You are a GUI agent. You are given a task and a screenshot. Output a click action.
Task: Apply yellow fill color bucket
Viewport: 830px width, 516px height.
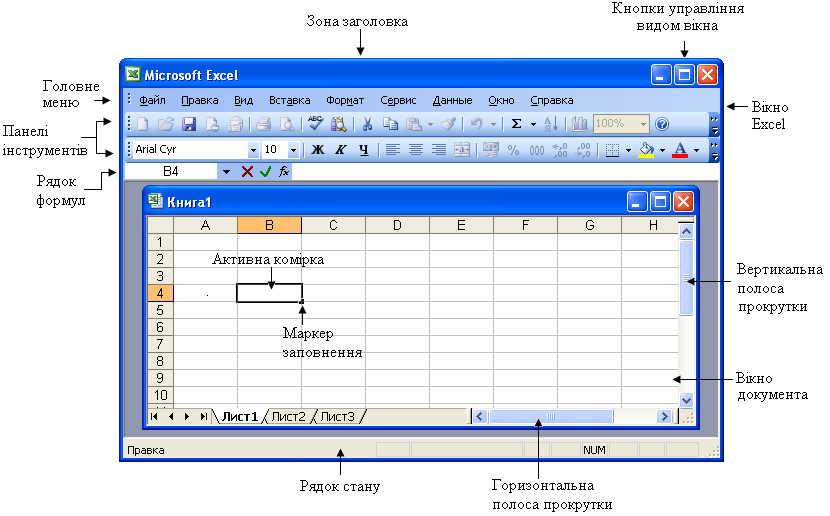(646, 150)
